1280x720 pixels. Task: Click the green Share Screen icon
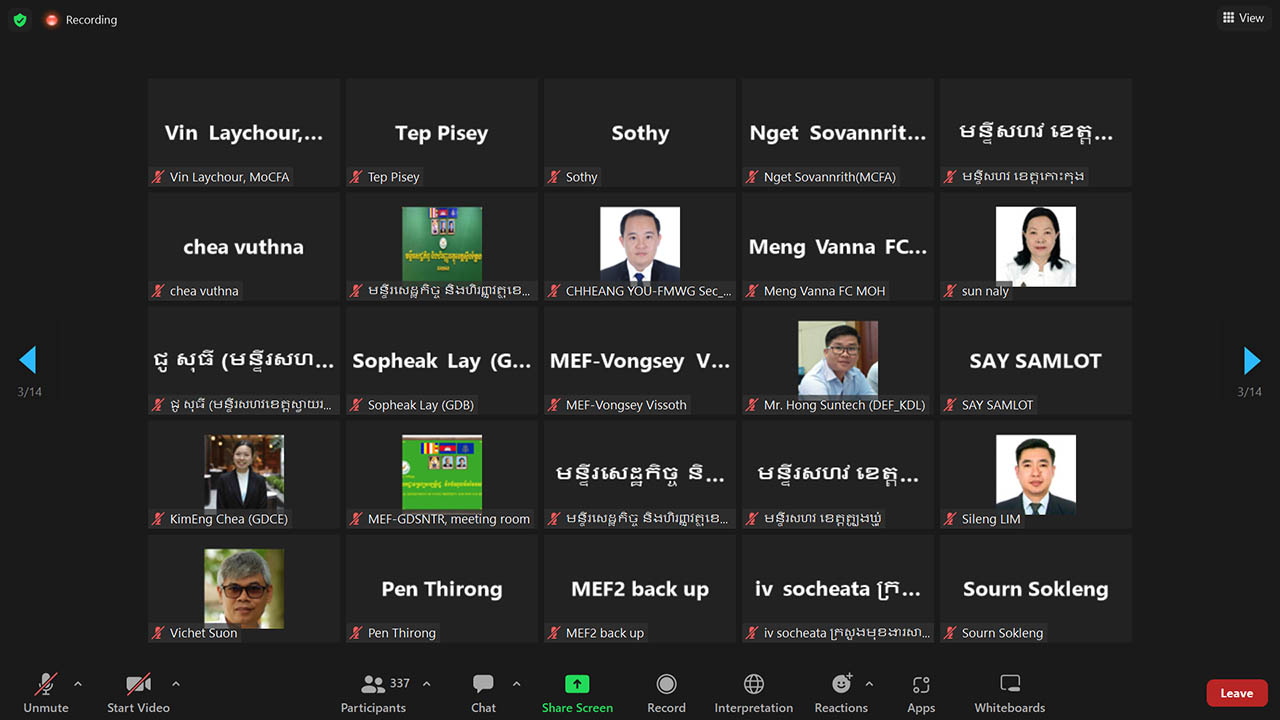coord(577,684)
